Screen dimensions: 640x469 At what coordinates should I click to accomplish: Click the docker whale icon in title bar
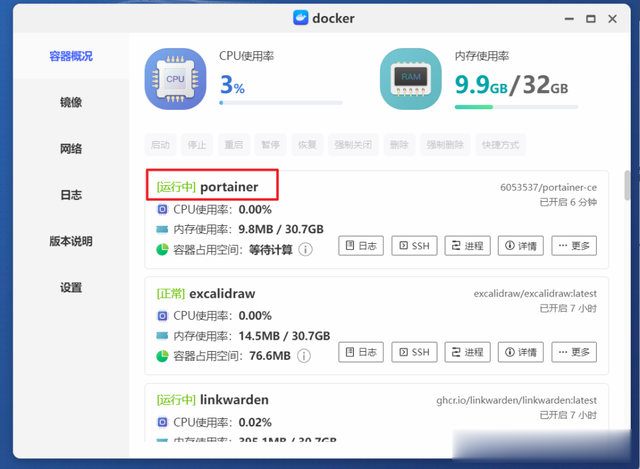(x=300, y=18)
